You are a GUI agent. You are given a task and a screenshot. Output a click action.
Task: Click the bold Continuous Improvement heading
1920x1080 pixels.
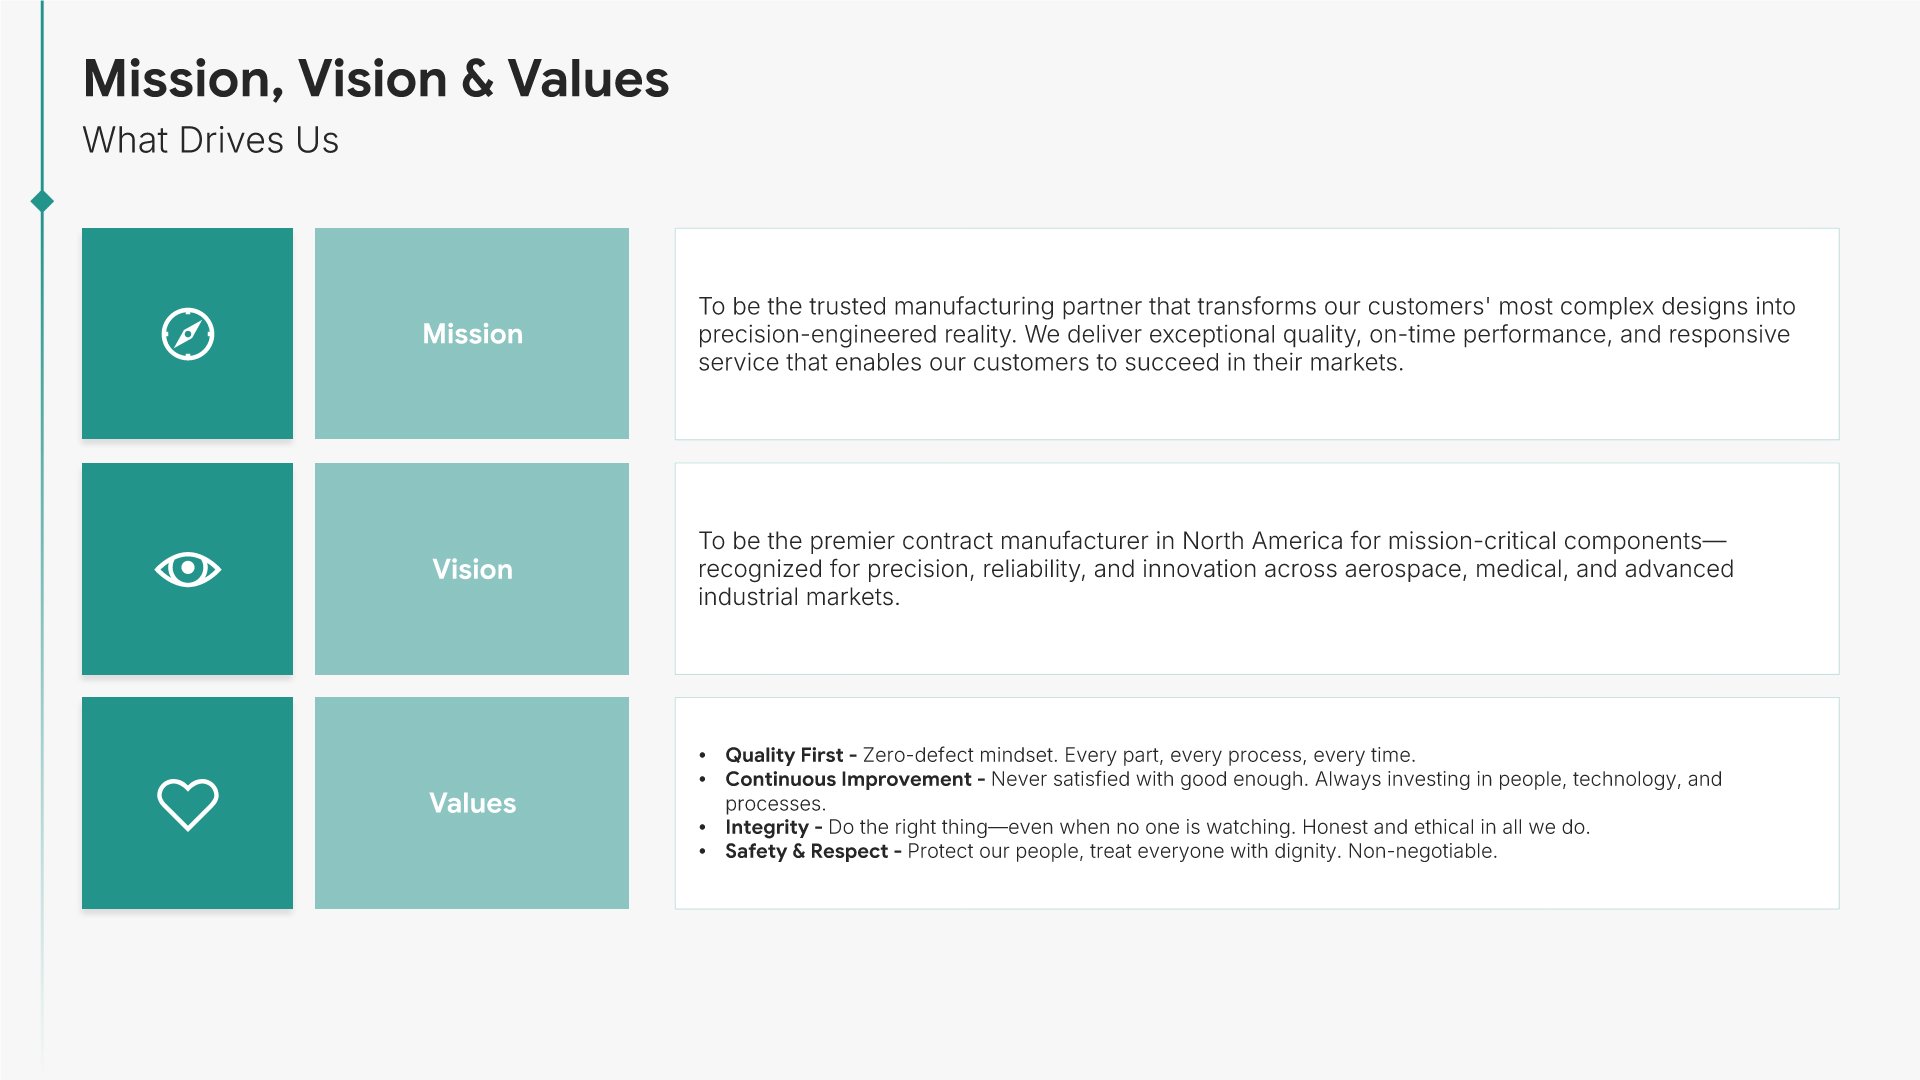848,779
